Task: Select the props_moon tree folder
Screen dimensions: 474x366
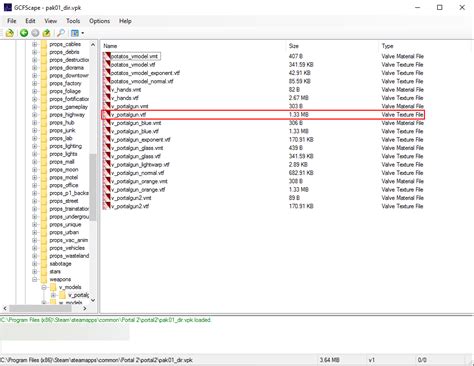Action: click(64, 170)
